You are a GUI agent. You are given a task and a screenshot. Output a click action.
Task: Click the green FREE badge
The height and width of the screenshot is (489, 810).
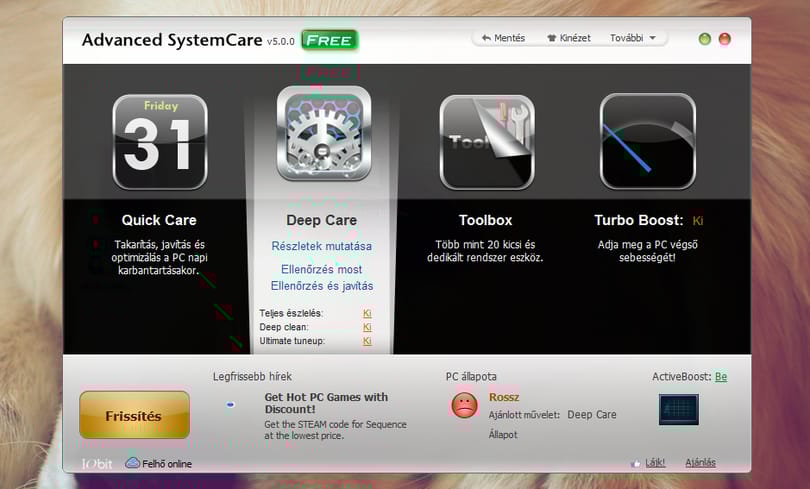coord(330,40)
